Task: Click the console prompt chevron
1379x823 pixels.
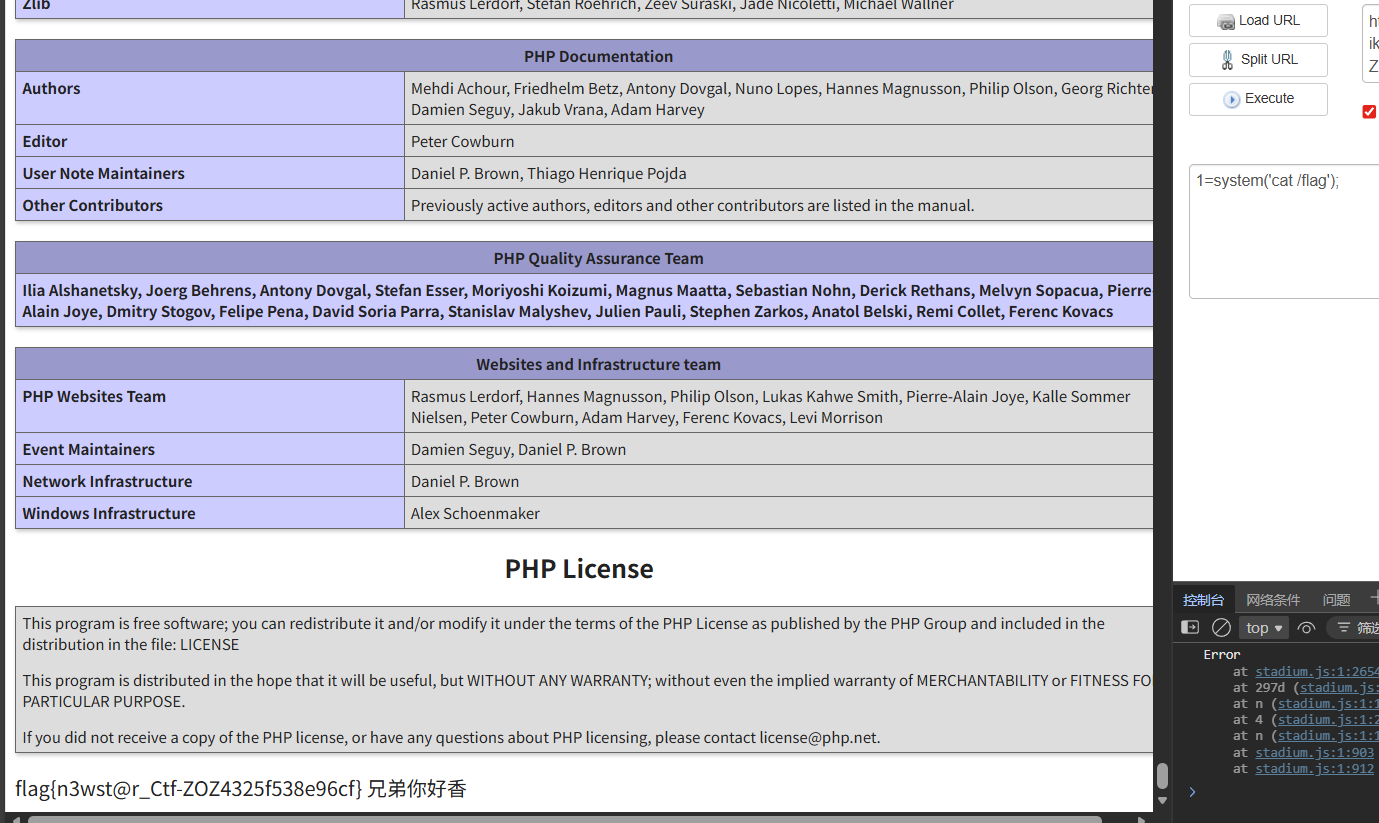Action: (1192, 792)
